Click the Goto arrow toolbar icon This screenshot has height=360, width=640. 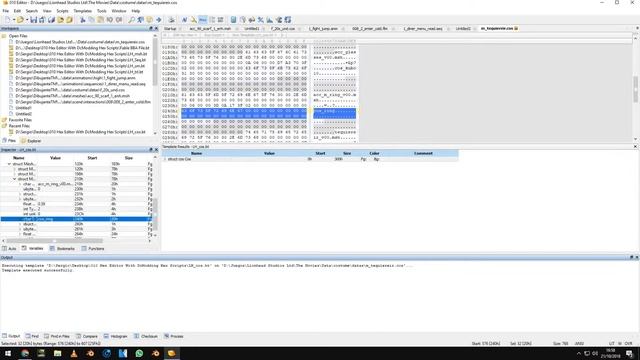coord(158,20)
